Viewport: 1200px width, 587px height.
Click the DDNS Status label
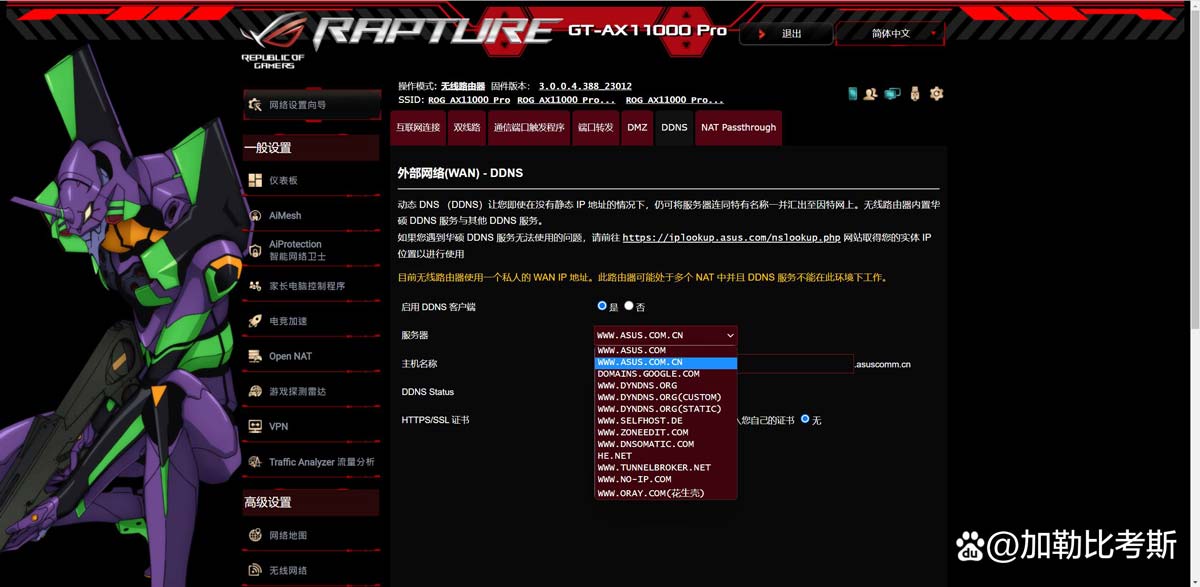(x=427, y=392)
